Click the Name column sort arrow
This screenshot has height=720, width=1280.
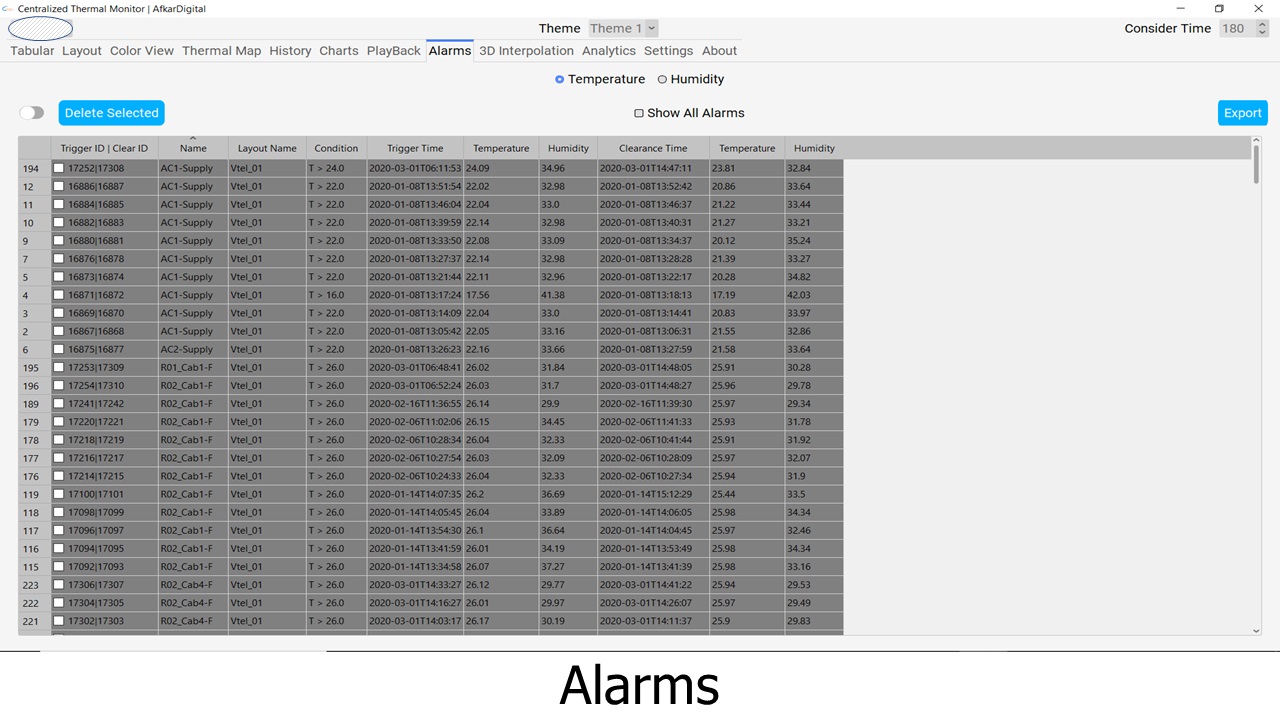point(193,139)
